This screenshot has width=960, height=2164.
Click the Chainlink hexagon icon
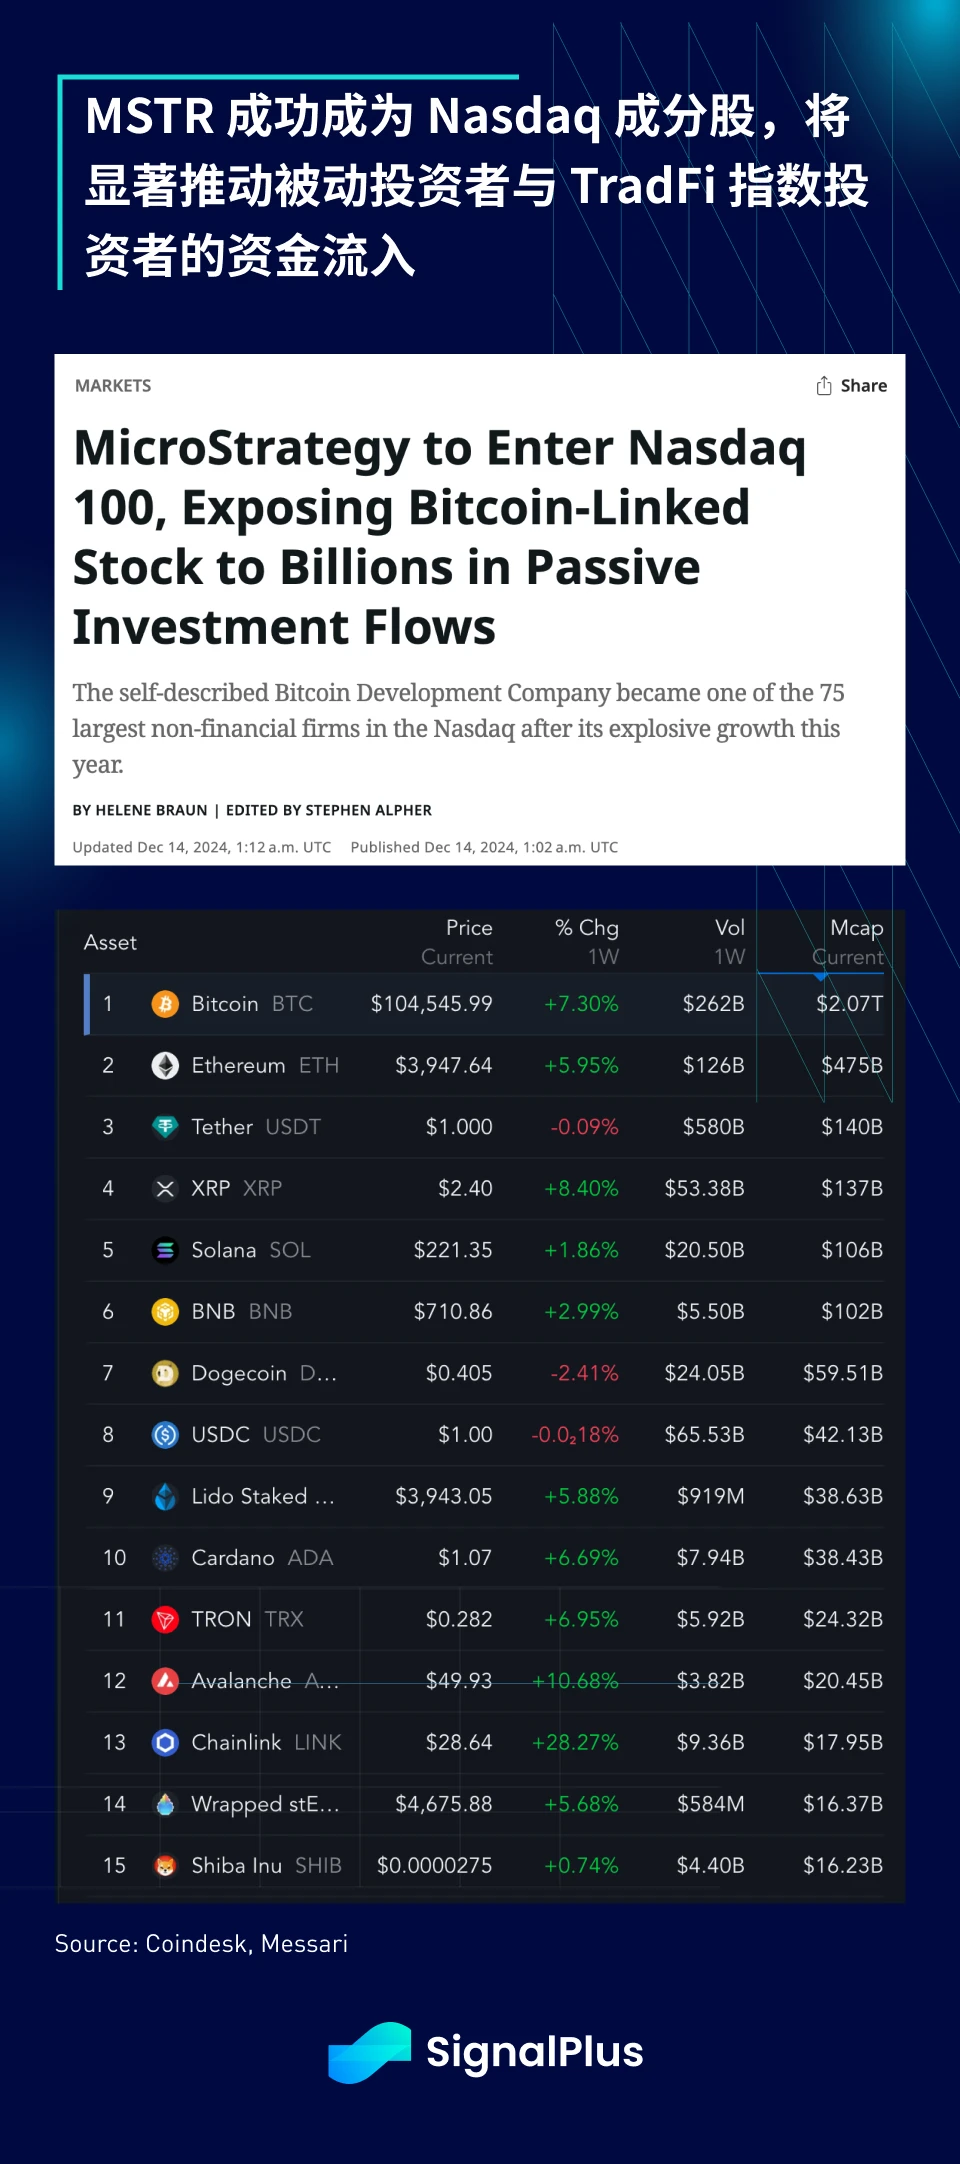[x=165, y=1743]
